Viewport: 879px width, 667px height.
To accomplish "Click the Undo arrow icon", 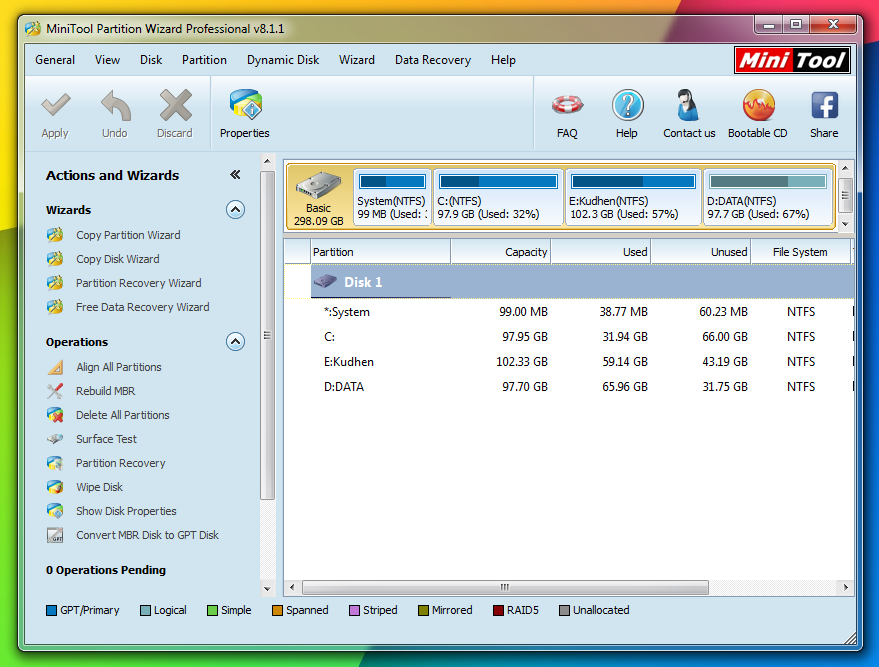I will coord(115,105).
